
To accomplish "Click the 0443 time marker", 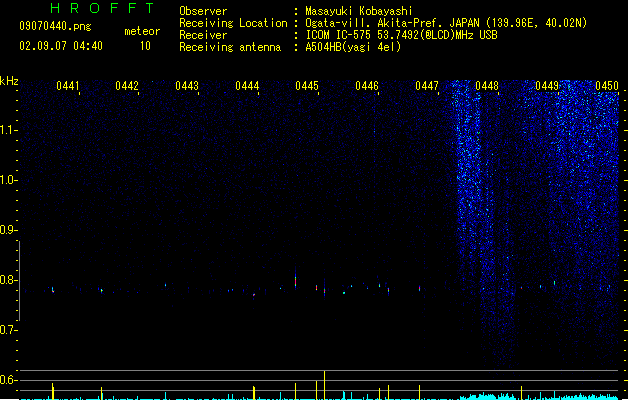I will [x=187, y=86].
